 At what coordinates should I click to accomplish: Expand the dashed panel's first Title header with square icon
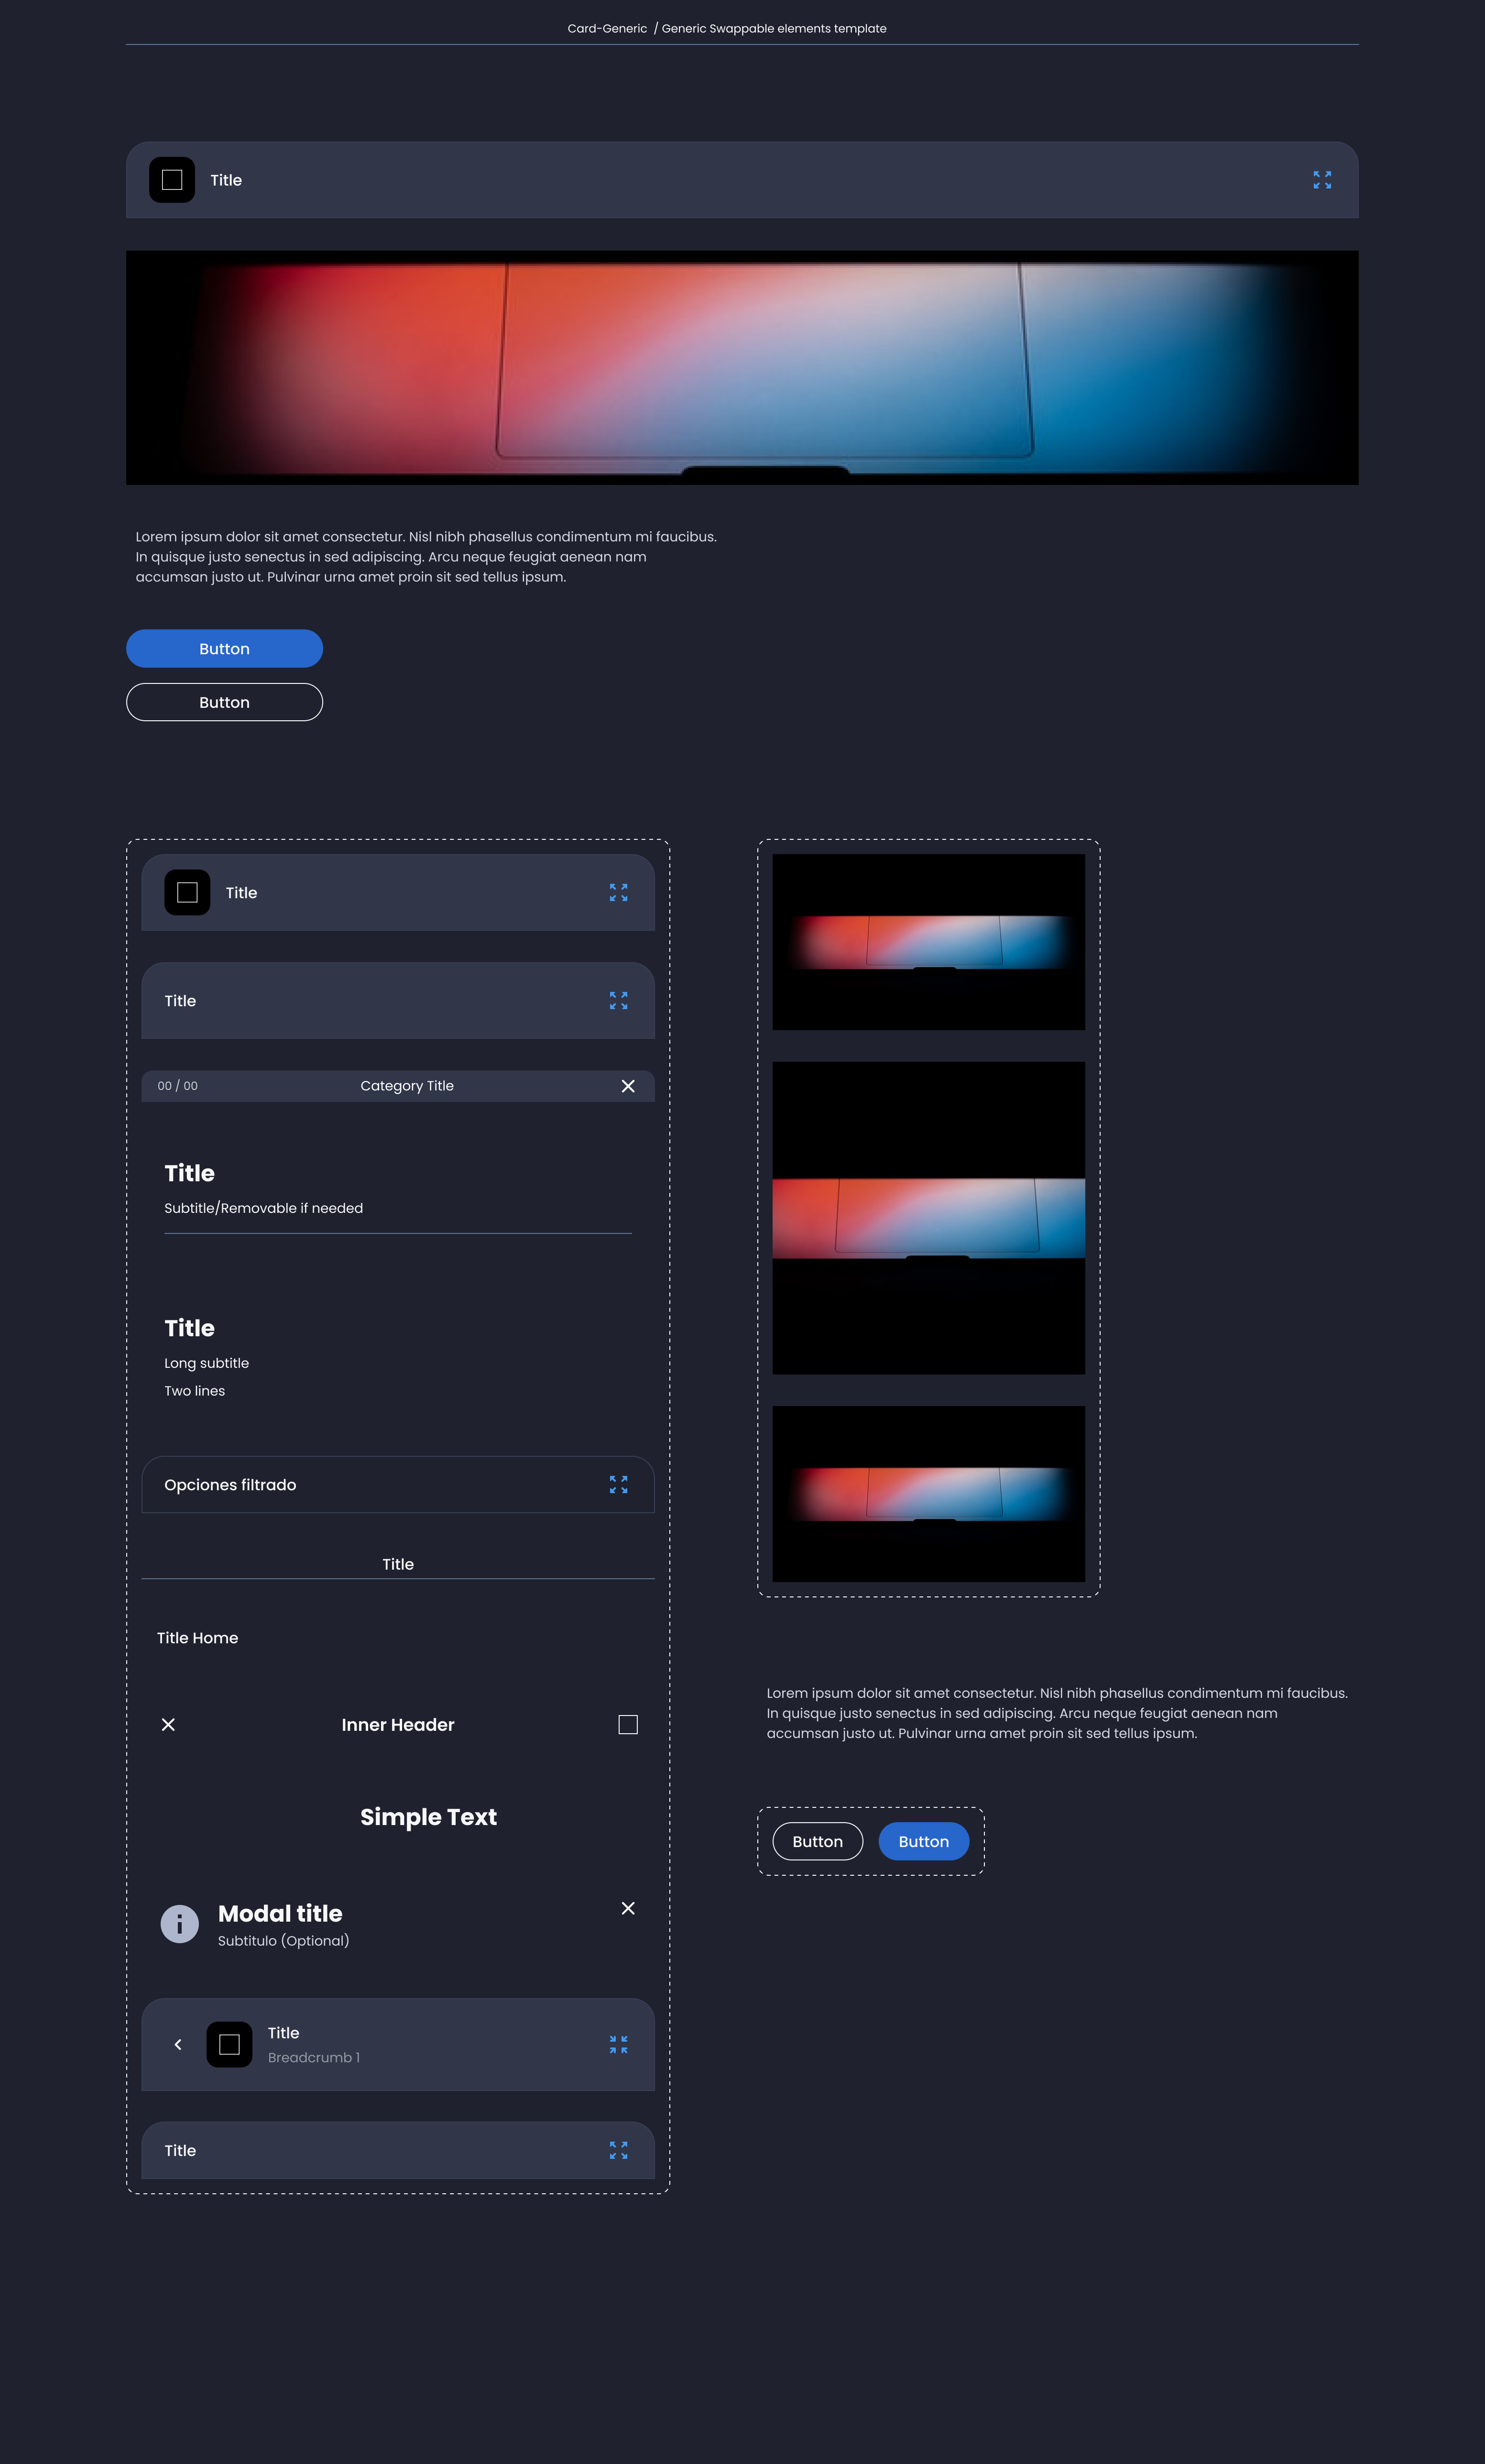618,893
